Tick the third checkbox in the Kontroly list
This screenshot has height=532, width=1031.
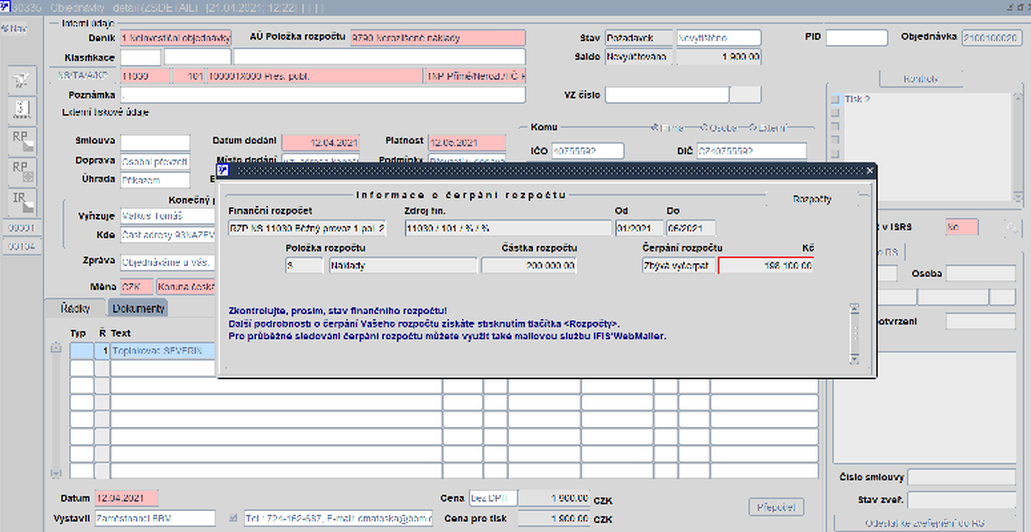(x=835, y=127)
